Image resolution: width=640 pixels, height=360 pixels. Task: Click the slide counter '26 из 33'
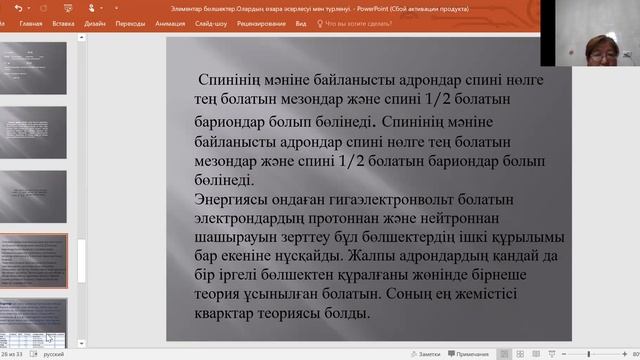pyautogui.click(x=12, y=354)
